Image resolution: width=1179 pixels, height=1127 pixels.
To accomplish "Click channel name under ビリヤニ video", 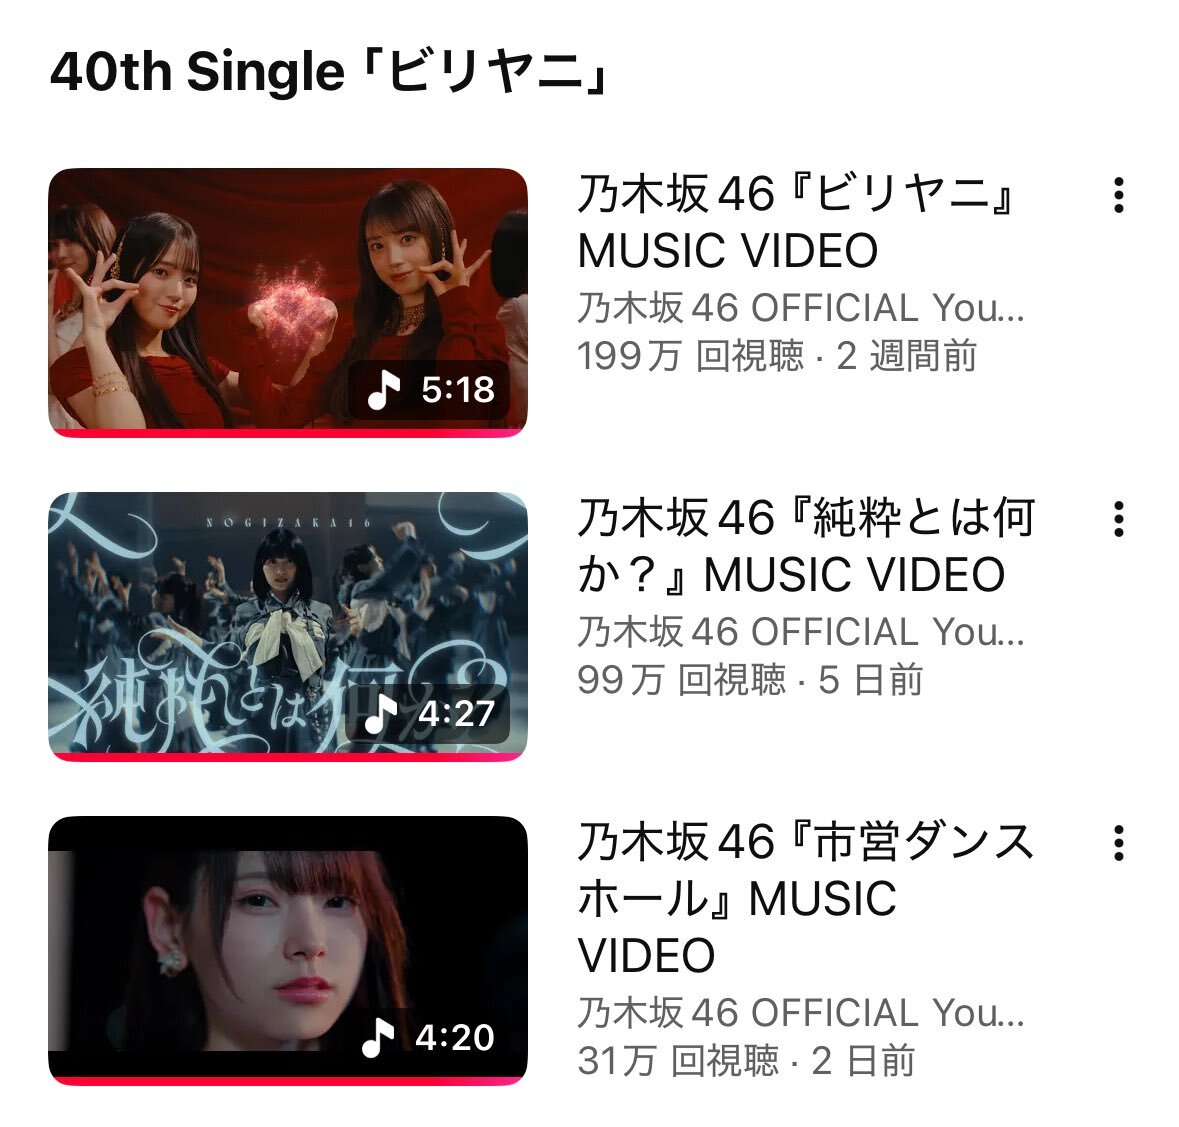I will click(801, 308).
